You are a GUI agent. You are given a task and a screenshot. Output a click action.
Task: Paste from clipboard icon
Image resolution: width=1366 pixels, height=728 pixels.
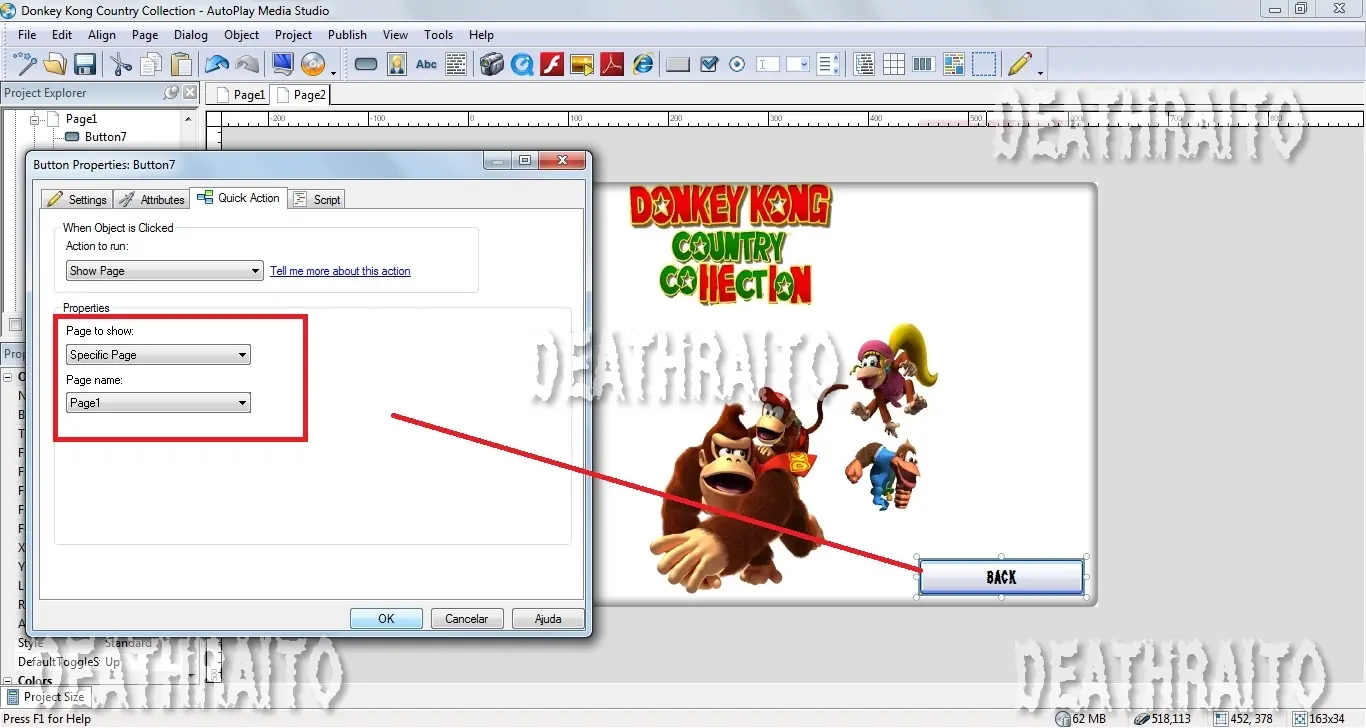[x=181, y=64]
